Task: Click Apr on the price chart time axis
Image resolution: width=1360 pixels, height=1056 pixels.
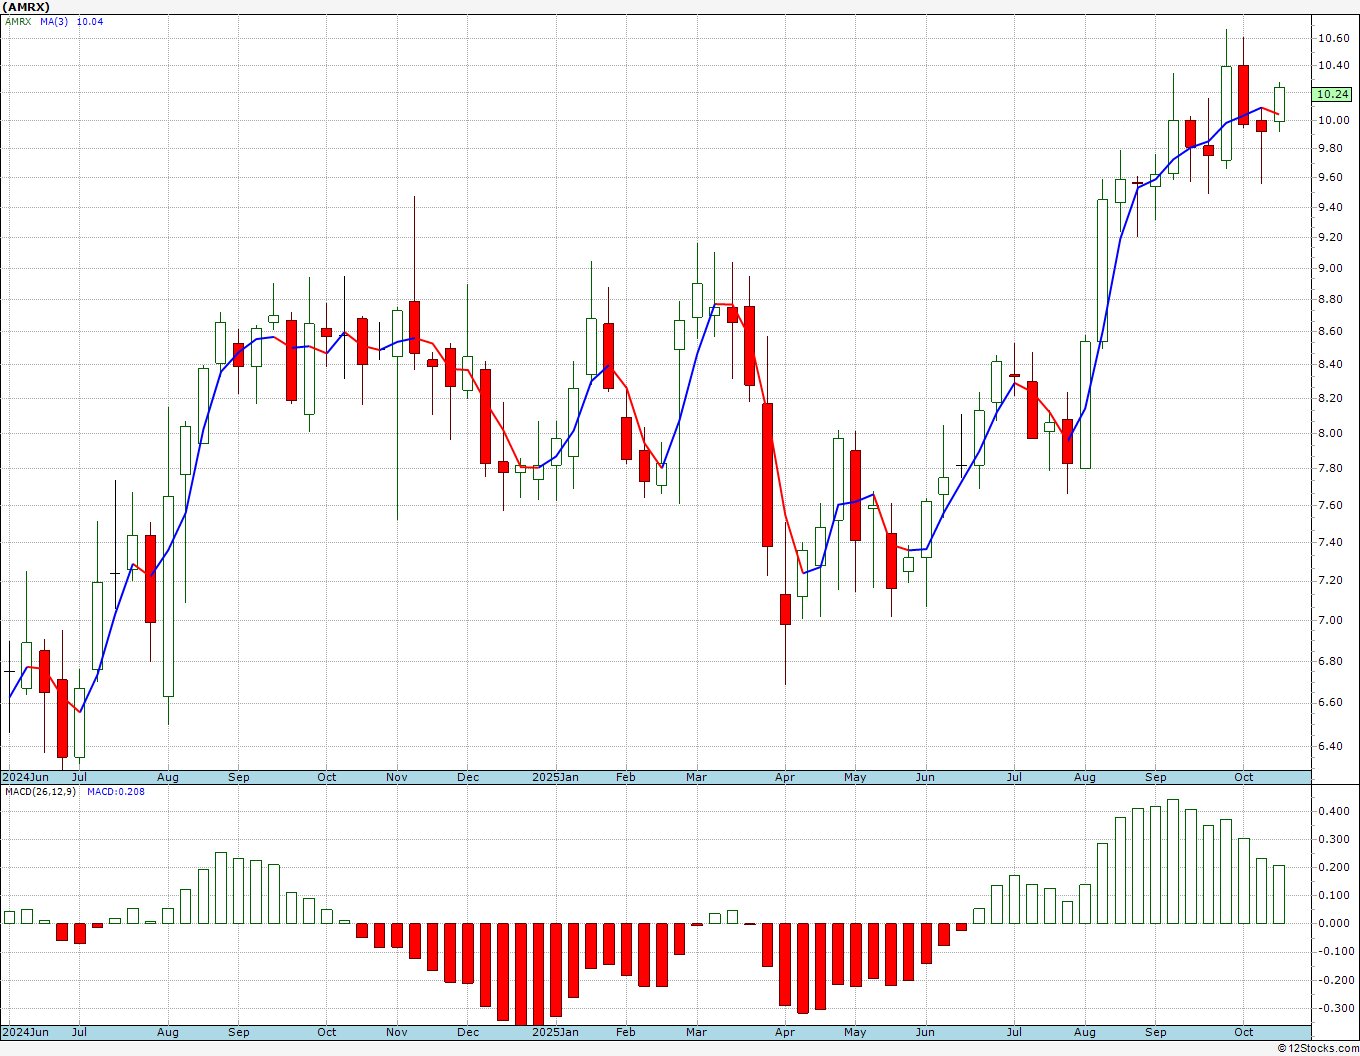Action: [x=785, y=777]
